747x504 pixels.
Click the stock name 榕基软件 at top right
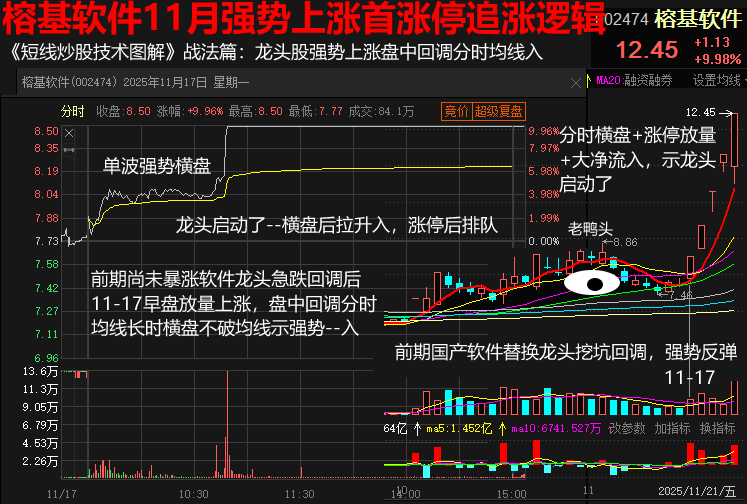(698, 19)
